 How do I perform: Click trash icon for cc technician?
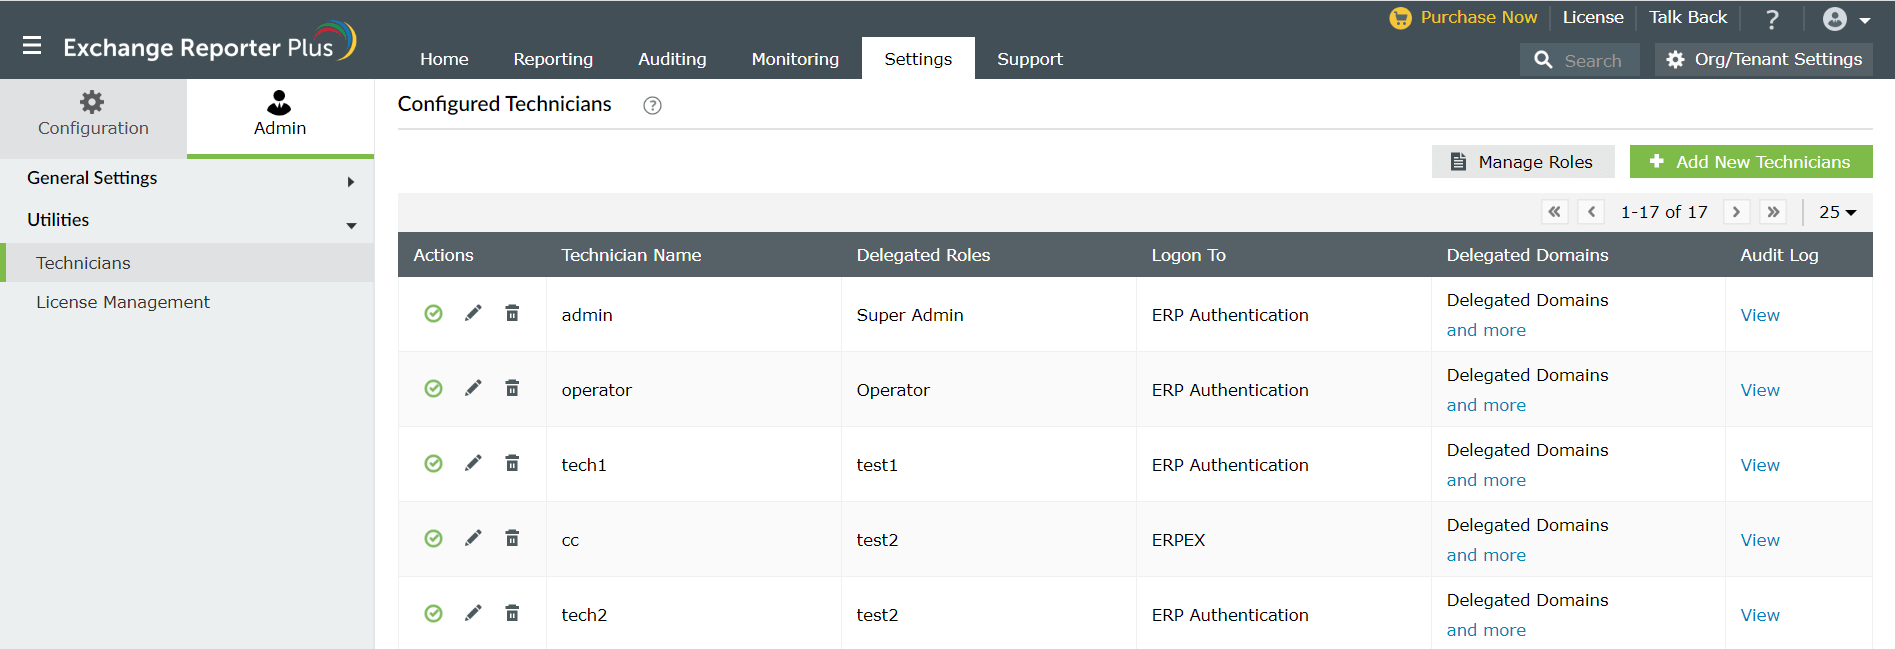coord(512,539)
